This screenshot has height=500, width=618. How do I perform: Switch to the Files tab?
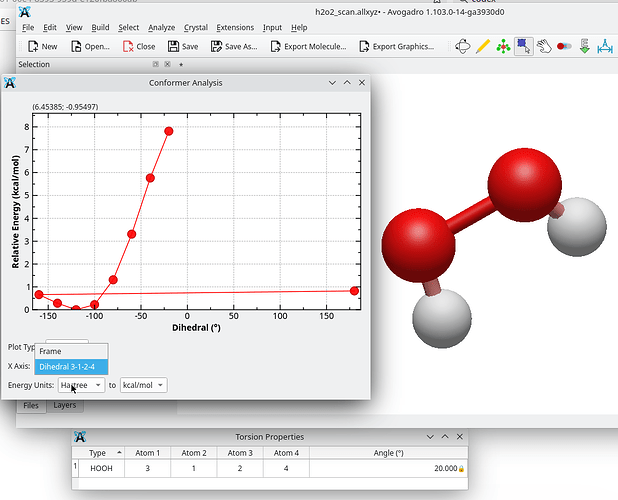pos(31,405)
